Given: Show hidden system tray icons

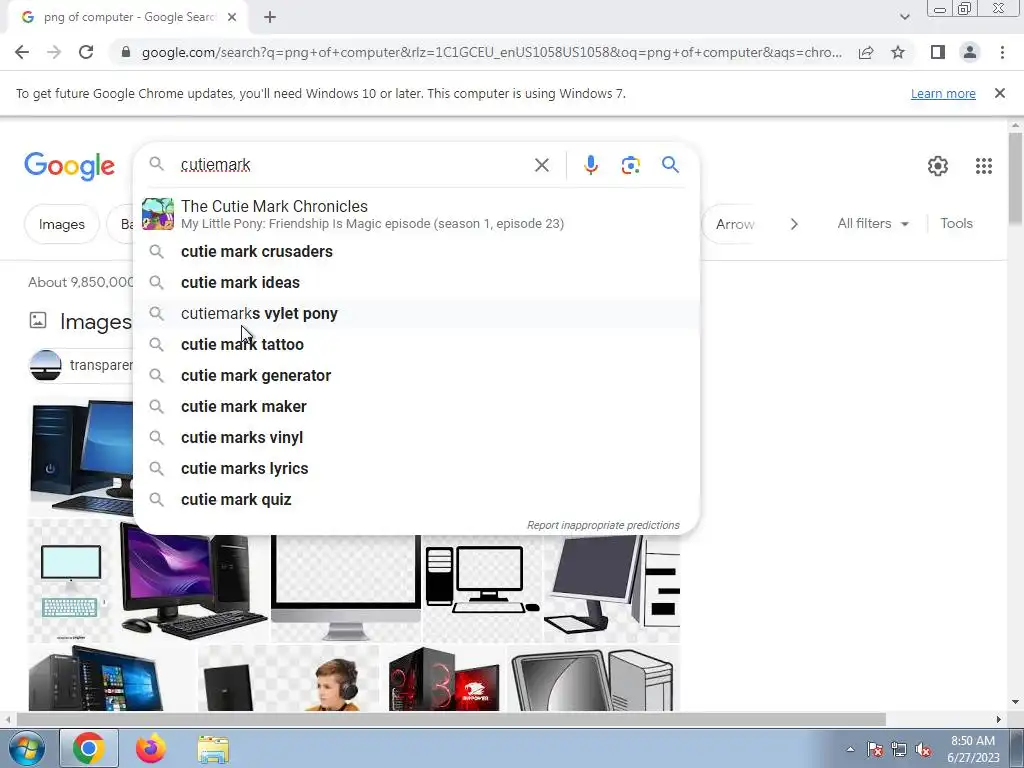Looking at the screenshot, I should pos(850,749).
